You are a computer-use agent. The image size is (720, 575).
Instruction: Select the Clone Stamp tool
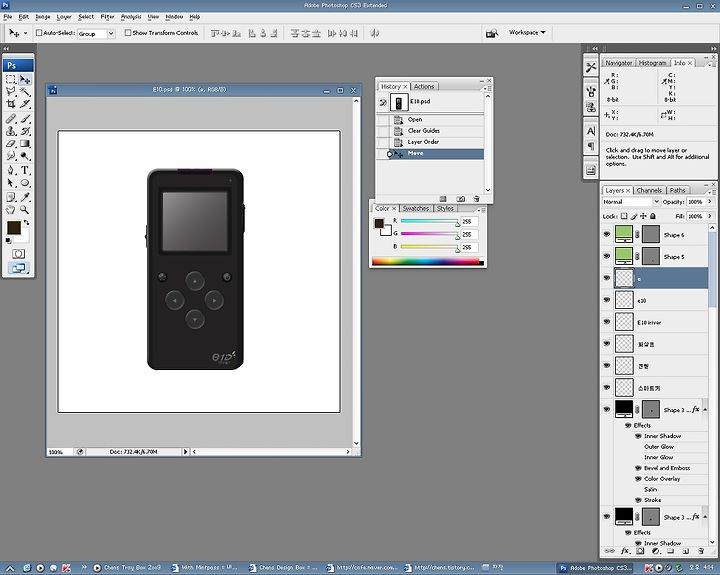click(11, 131)
